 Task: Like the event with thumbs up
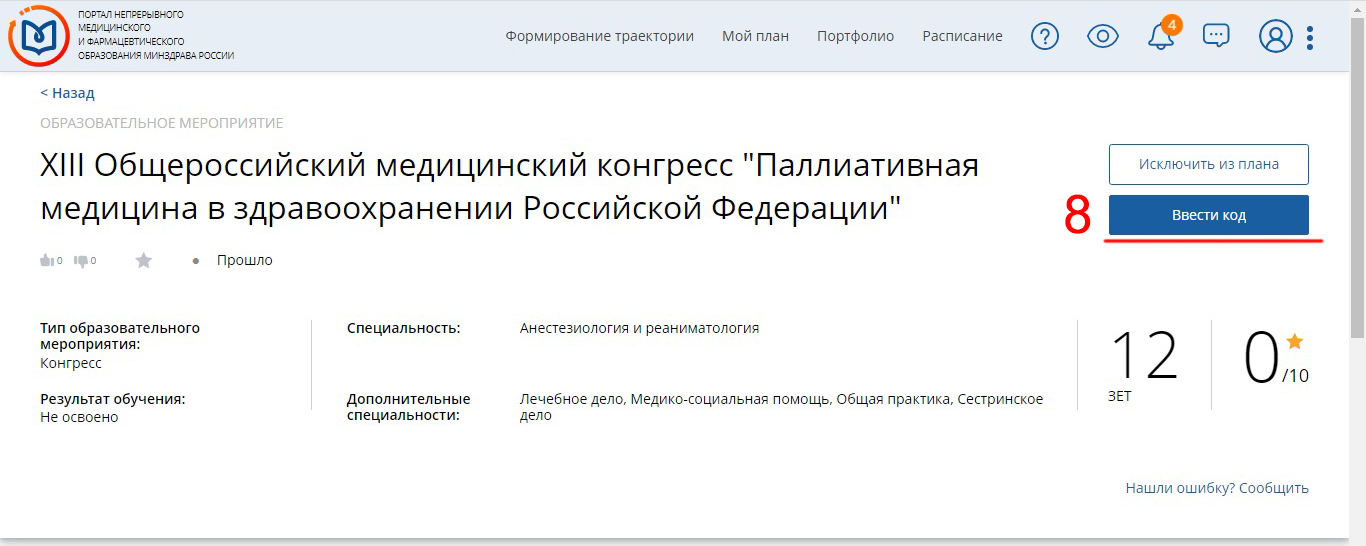46,261
